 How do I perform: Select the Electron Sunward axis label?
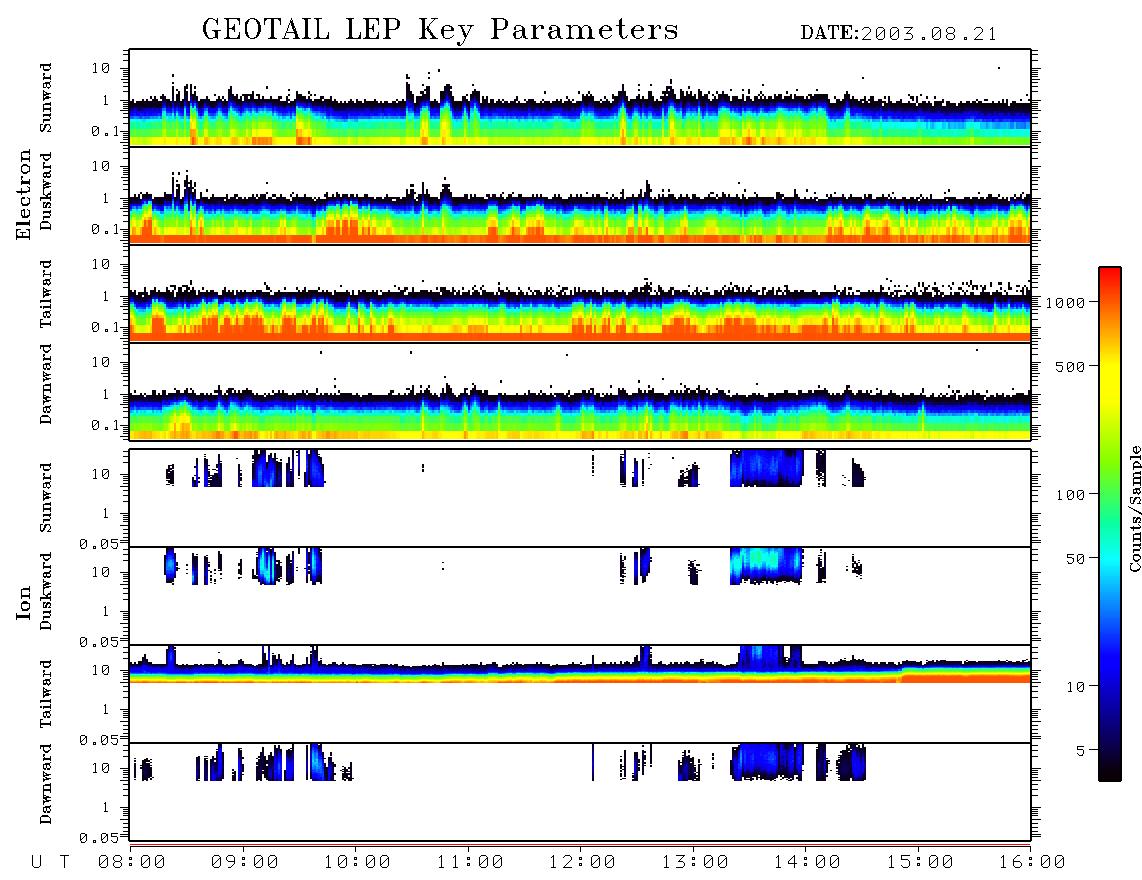46,98
